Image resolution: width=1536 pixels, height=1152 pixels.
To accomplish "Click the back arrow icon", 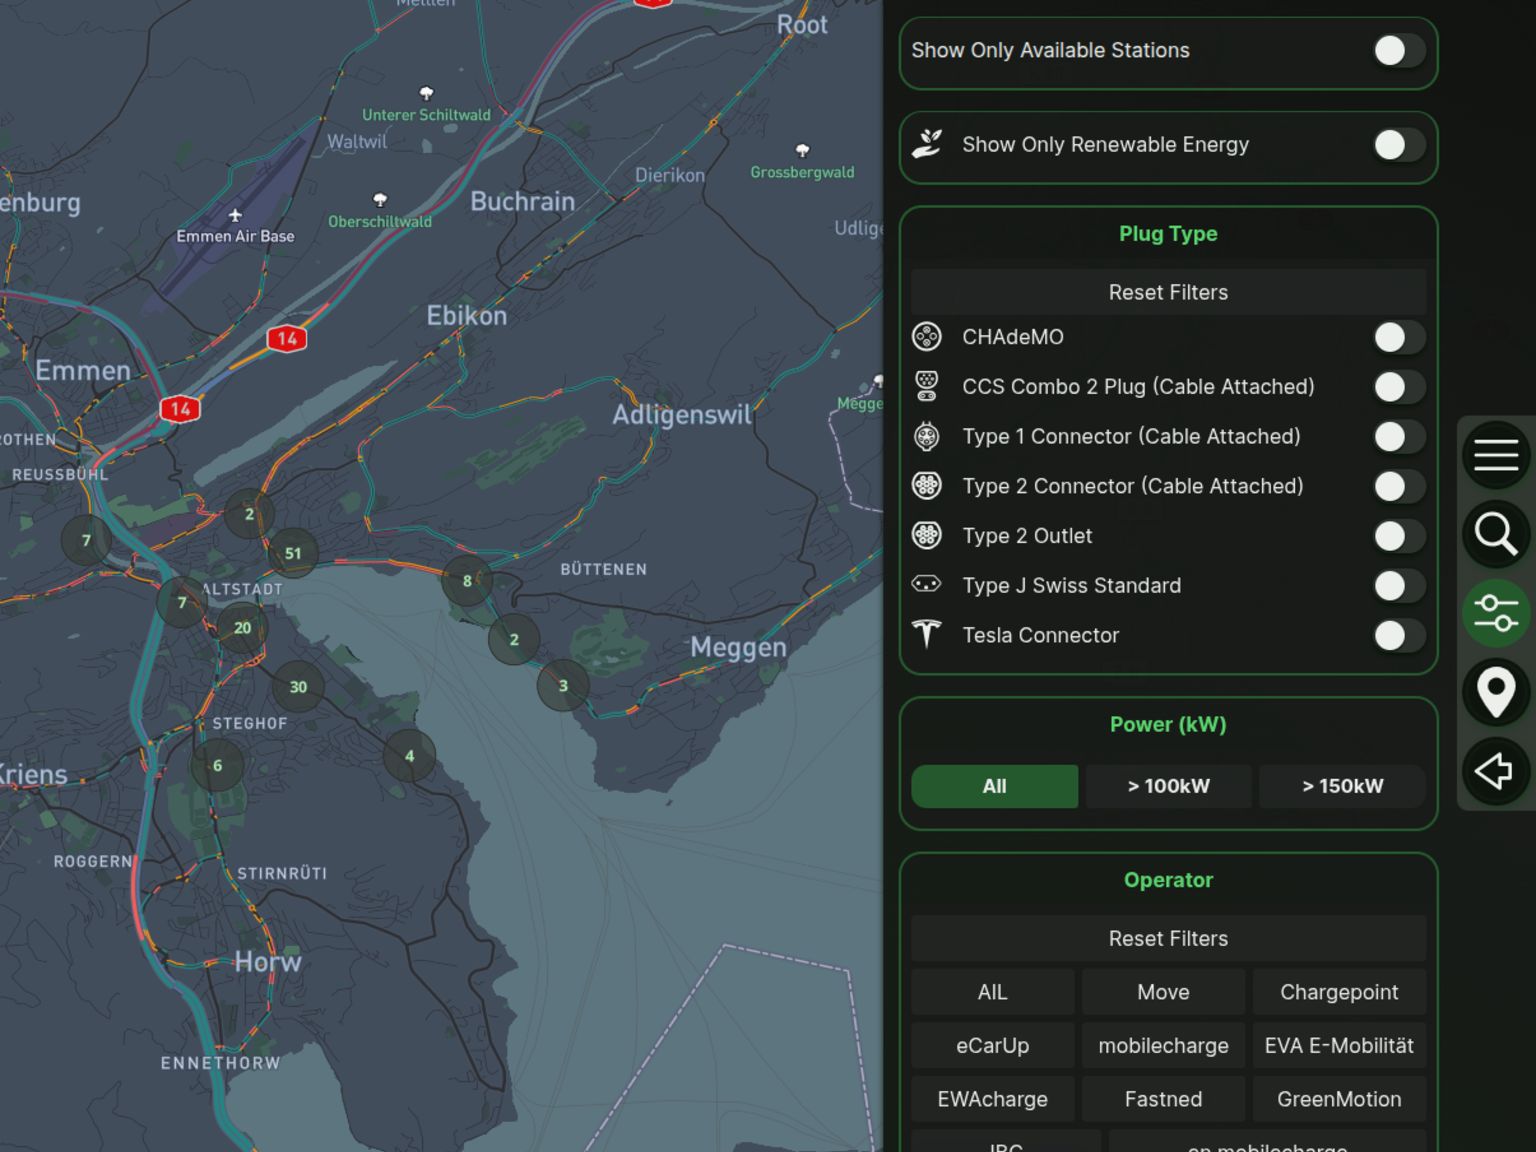I will tap(1496, 770).
